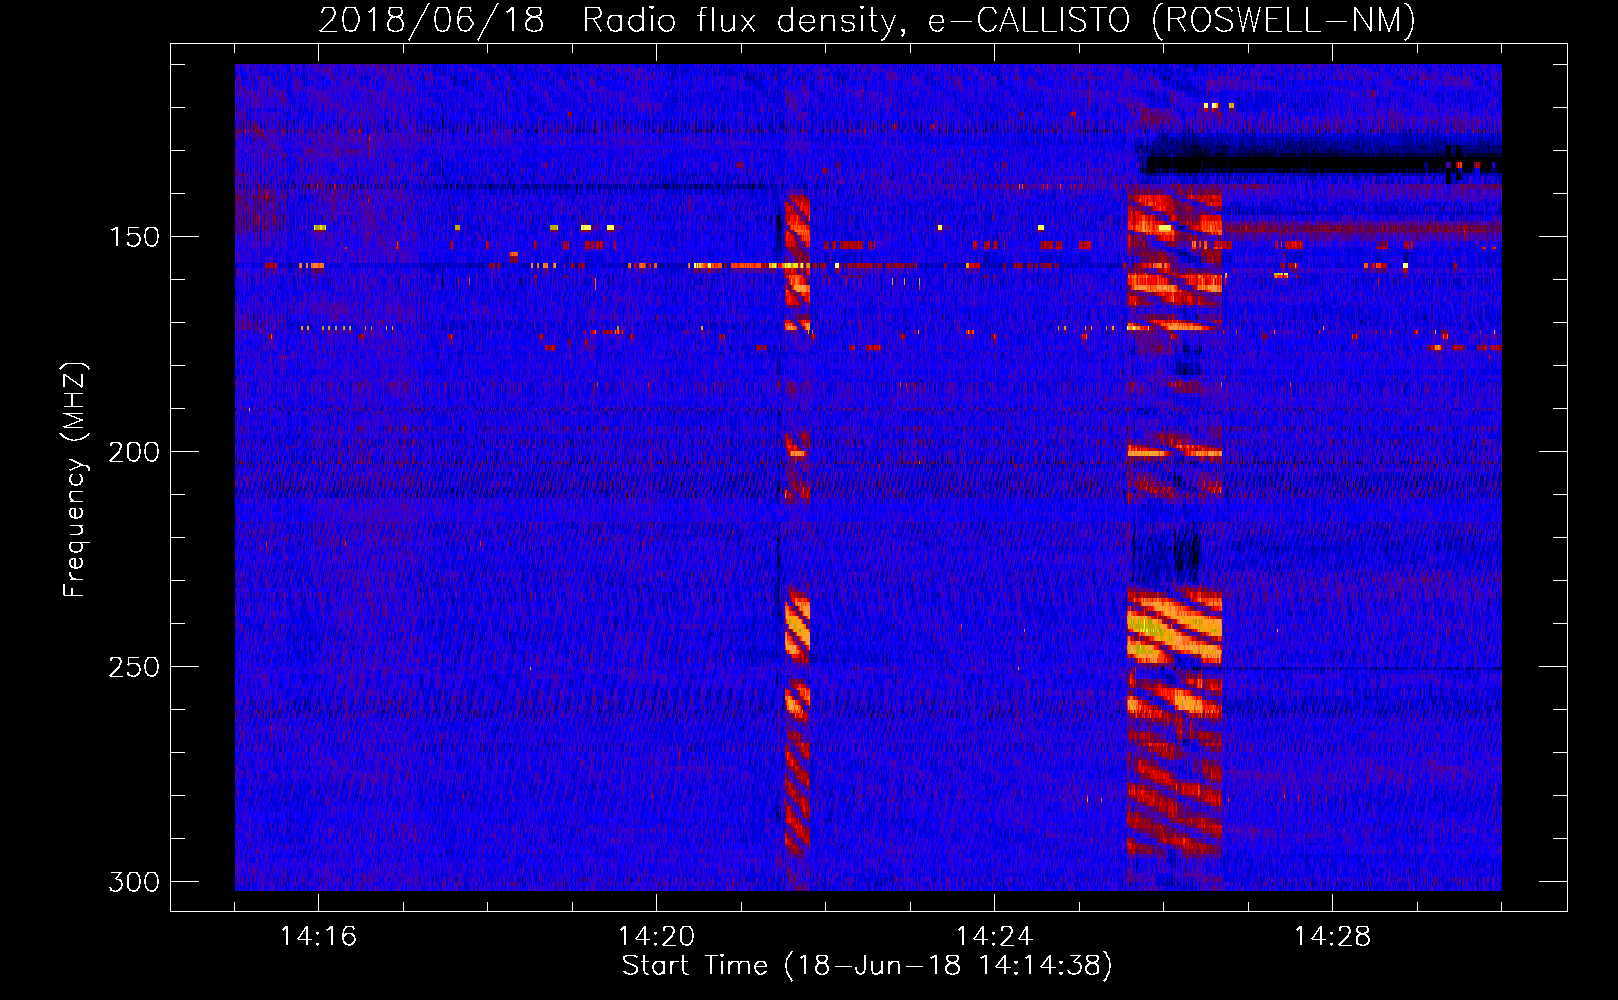Screen dimensions: 1618x1000
Task: Click the 200 frequency tick label
Action: click(x=134, y=452)
